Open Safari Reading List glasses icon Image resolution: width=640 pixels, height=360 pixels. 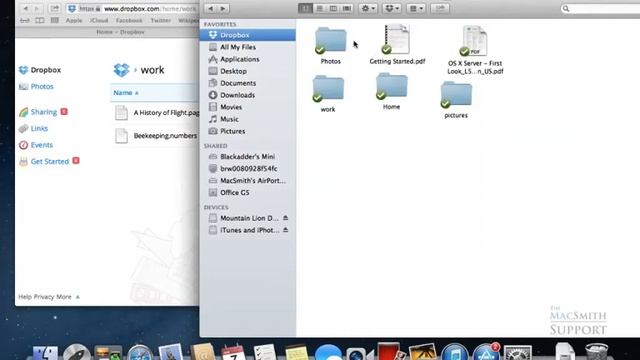25,20
